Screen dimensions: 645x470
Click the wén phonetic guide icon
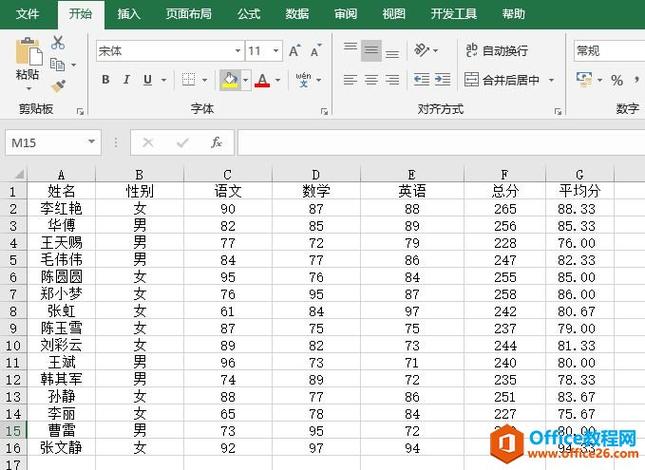[x=304, y=79]
